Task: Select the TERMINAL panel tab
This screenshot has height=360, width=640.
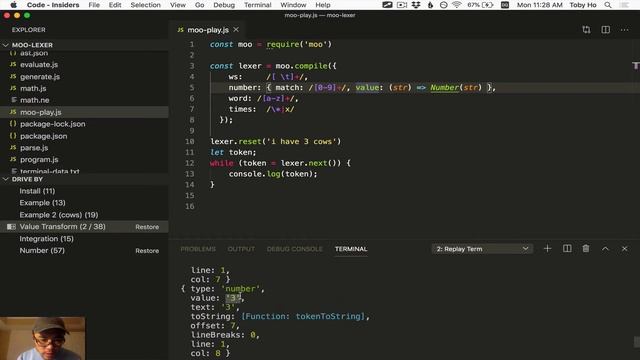Action: click(351, 249)
